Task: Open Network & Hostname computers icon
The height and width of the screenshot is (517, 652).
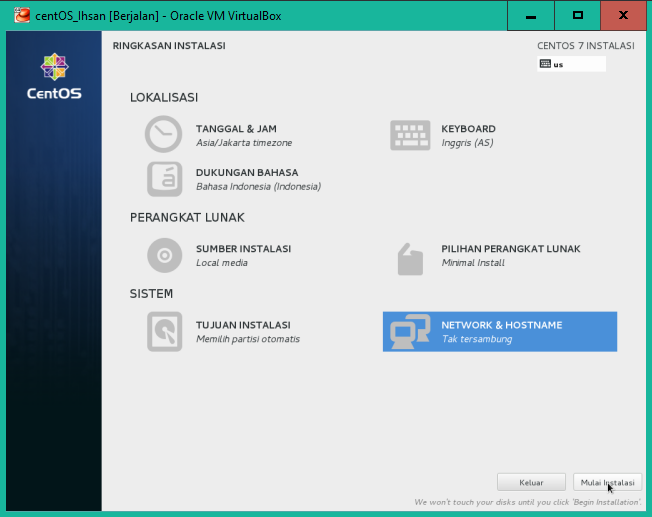Action: point(410,331)
